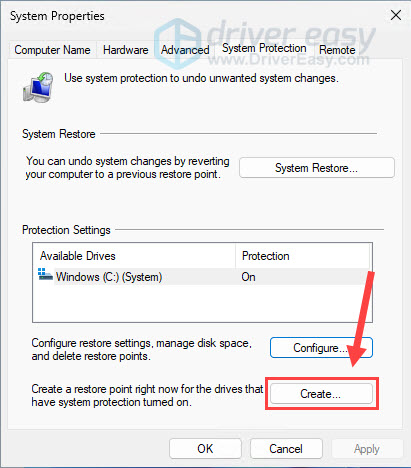Switch to the Remote tab
This screenshot has width=411, height=468.
pos(337,50)
